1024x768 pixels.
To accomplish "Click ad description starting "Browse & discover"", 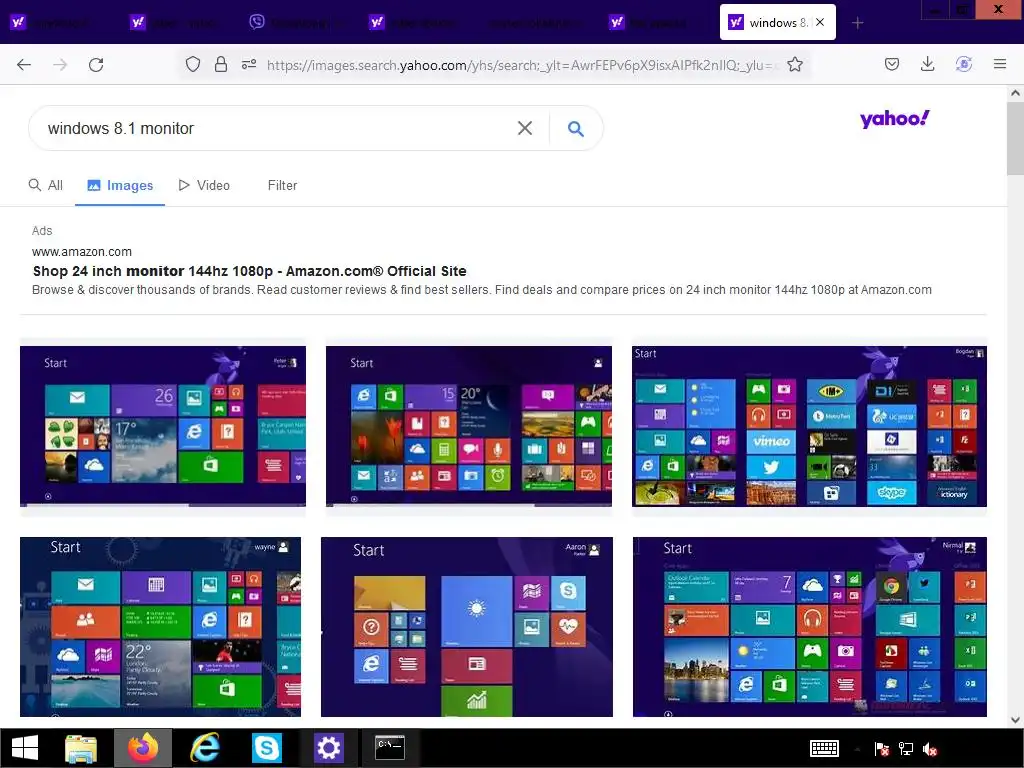I will pyautogui.click(x=482, y=290).
